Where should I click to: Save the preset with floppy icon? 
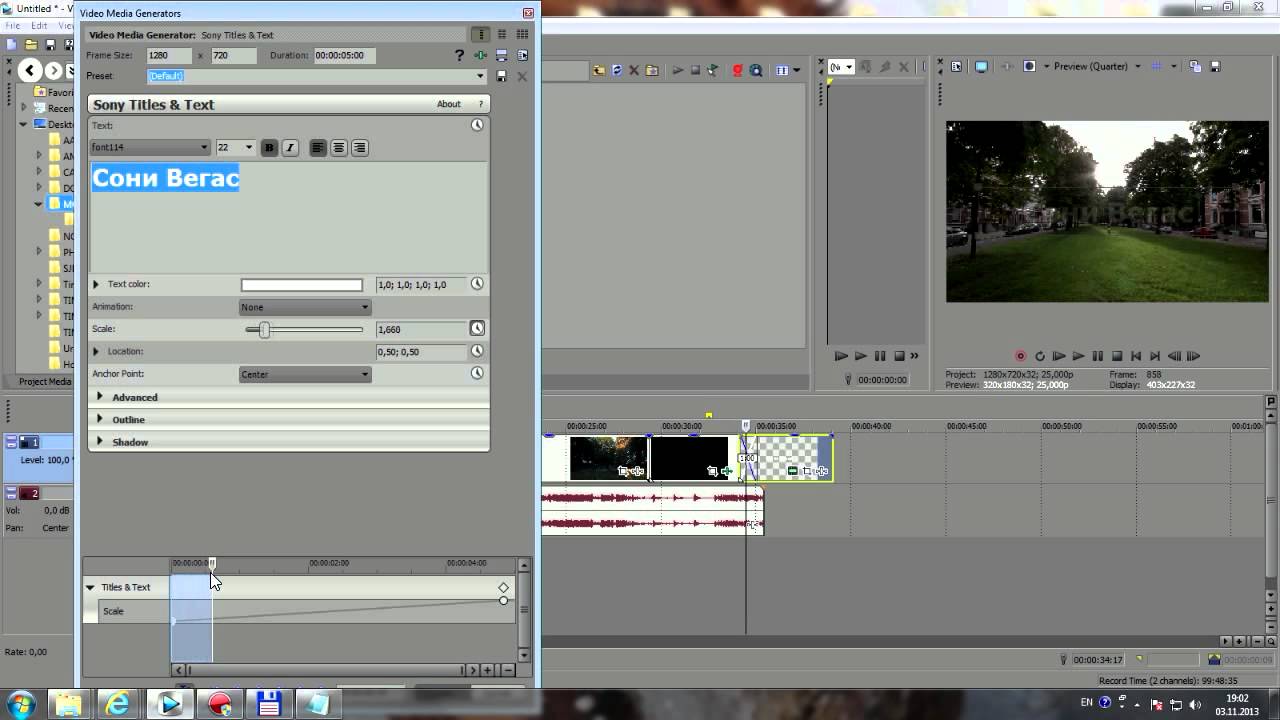click(x=502, y=76)
